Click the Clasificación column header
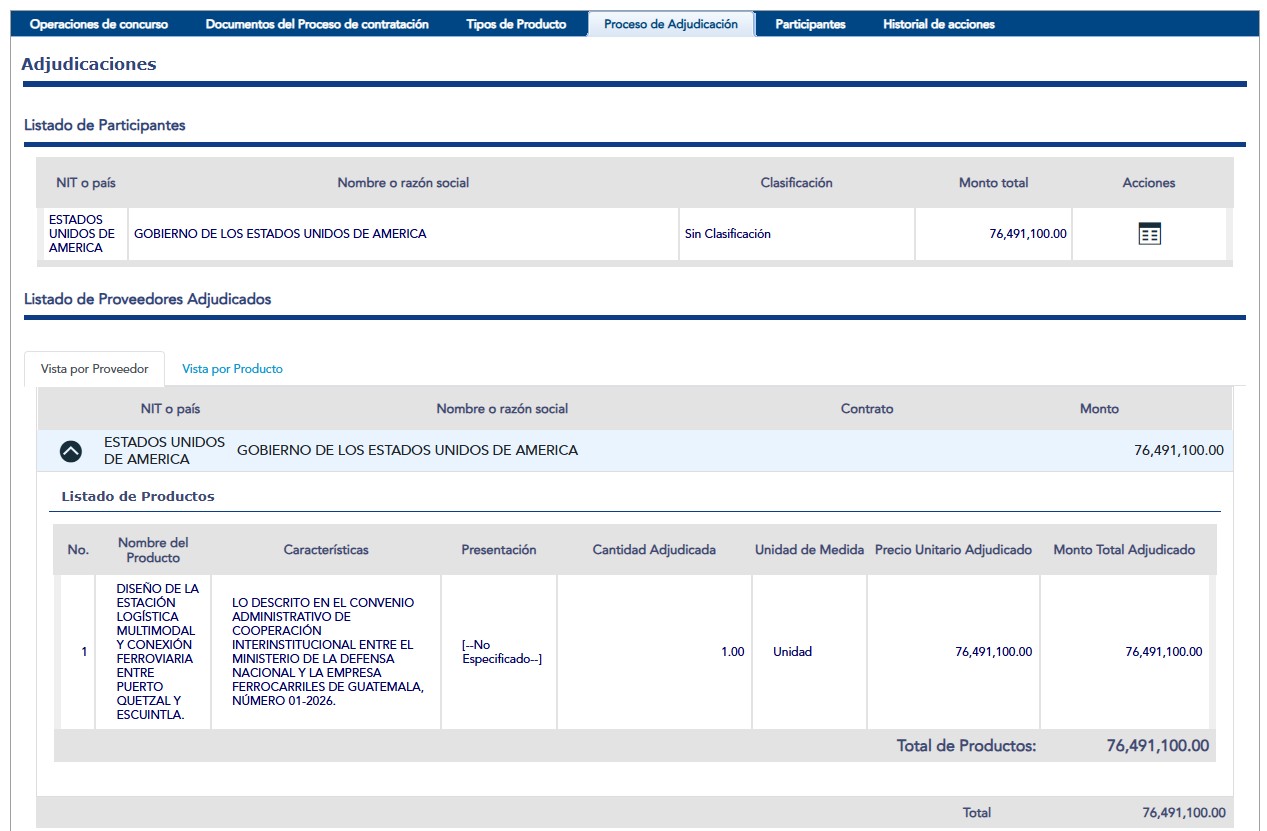 (796, 183)
